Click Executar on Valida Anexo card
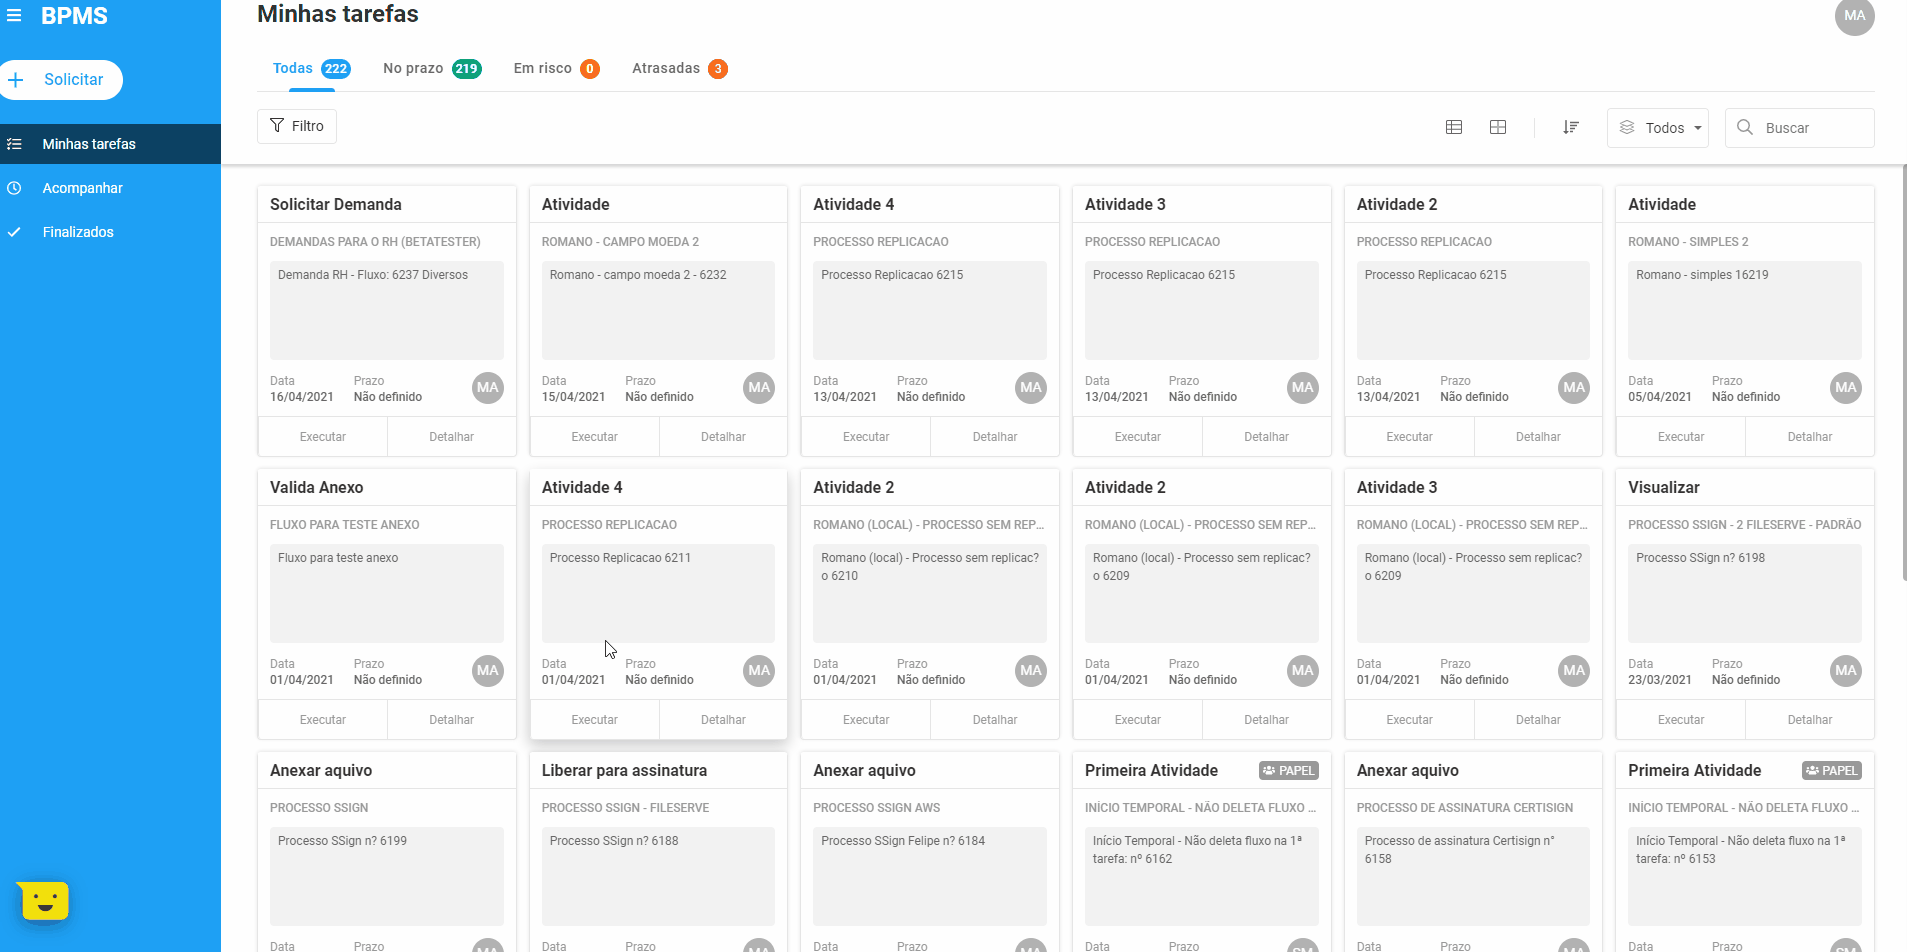The width and height of the screenshot is (1907, 952). coord(323,720)
